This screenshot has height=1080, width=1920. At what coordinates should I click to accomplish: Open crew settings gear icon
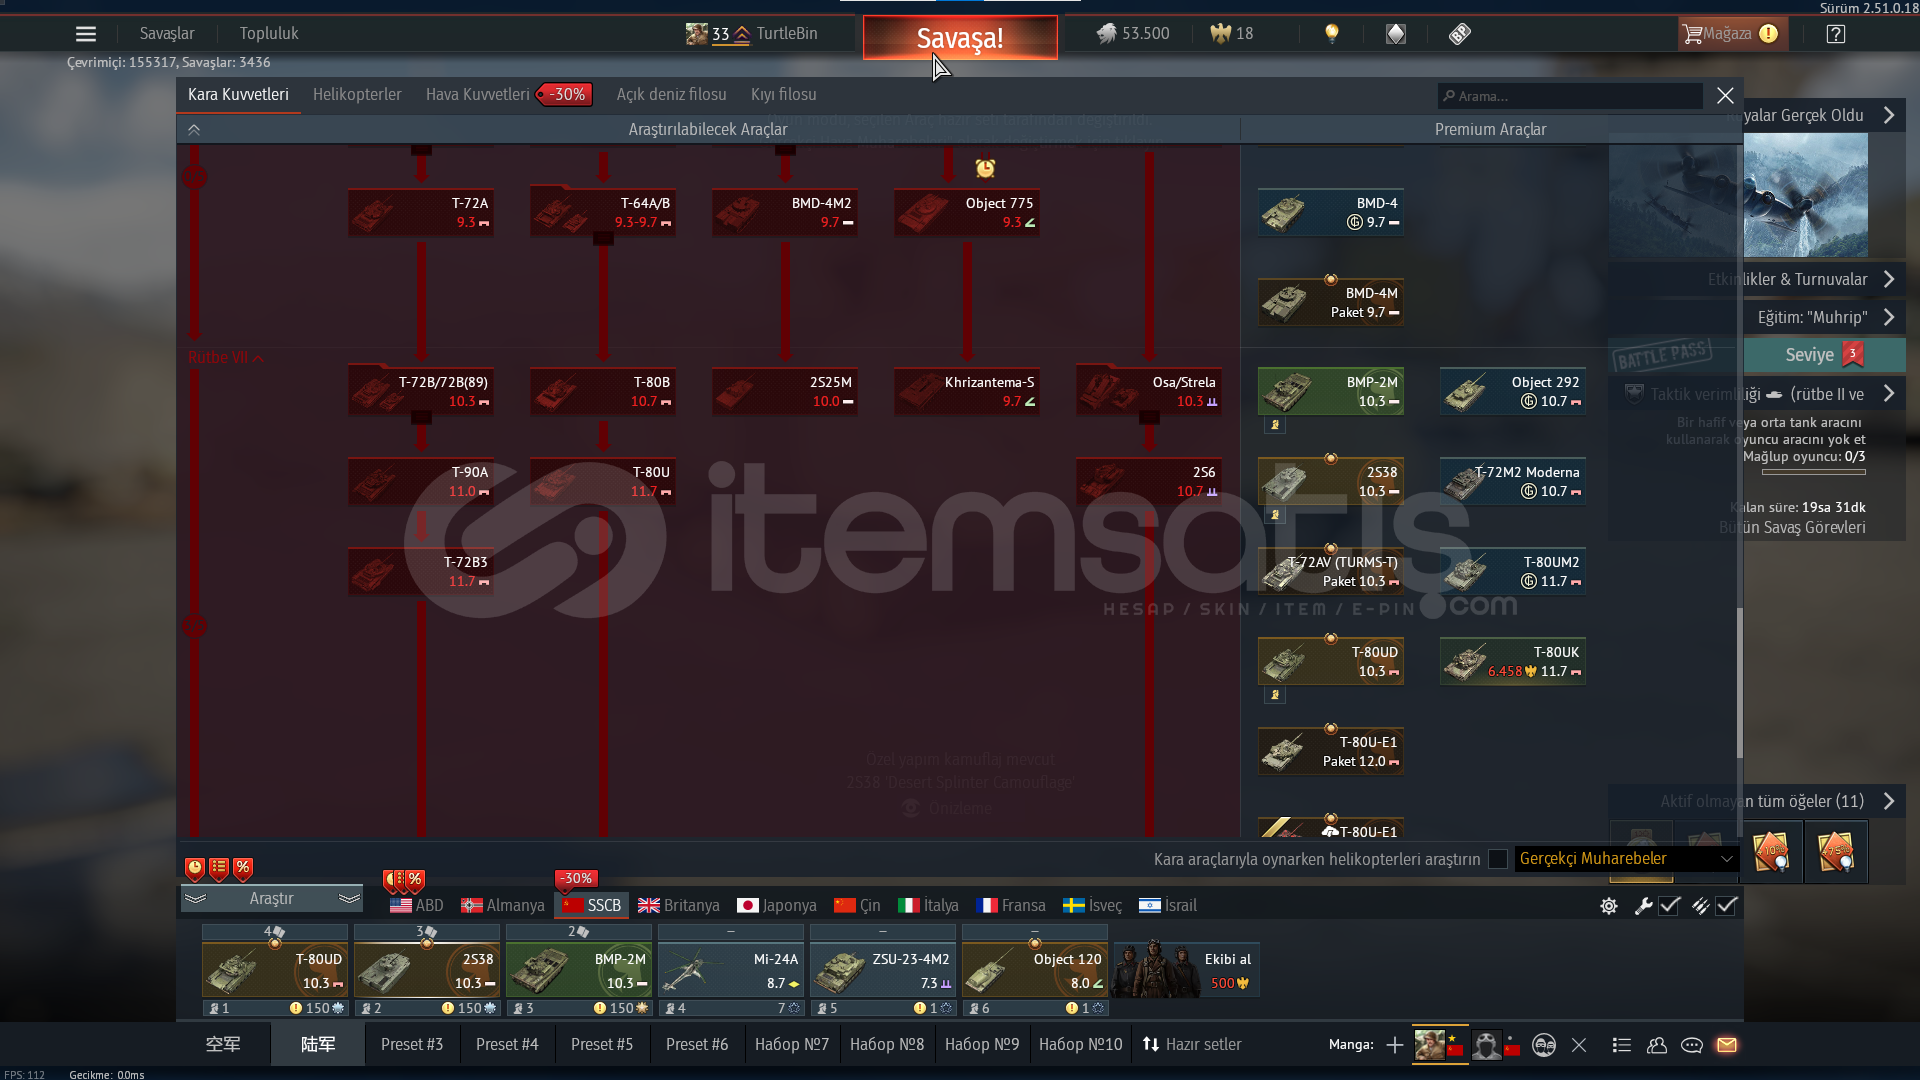[1608, 906]
